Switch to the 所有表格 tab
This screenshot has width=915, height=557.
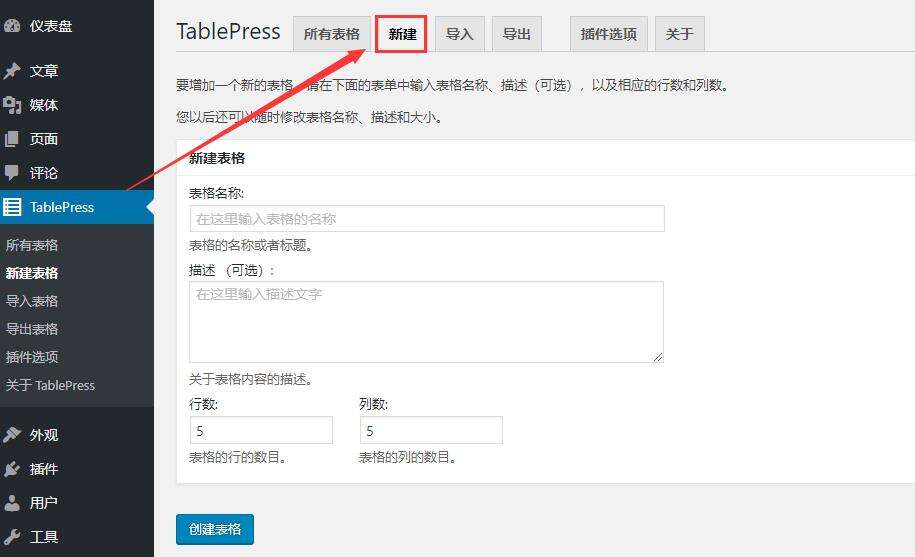tap(331, 34)
